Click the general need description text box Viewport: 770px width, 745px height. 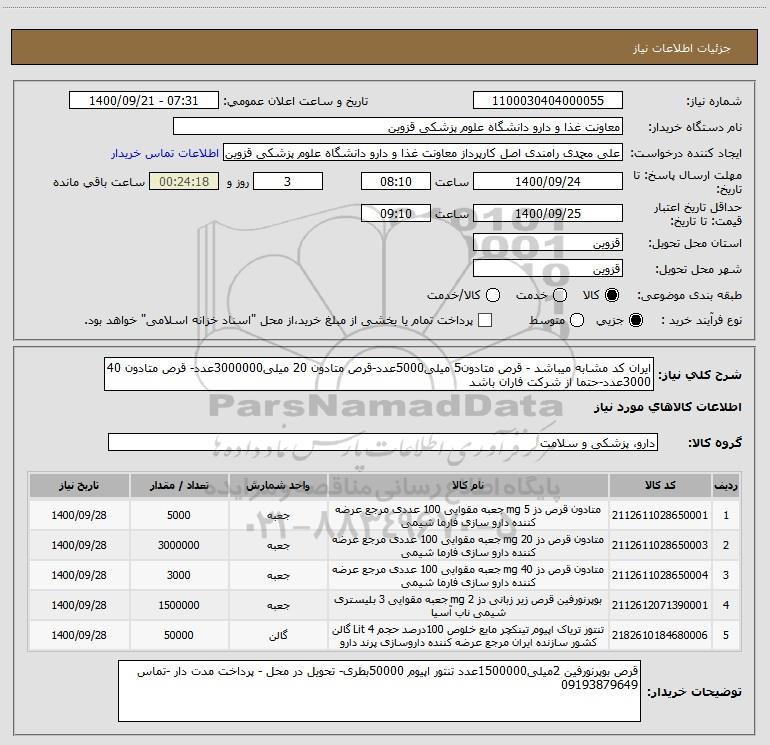(379, 375)
